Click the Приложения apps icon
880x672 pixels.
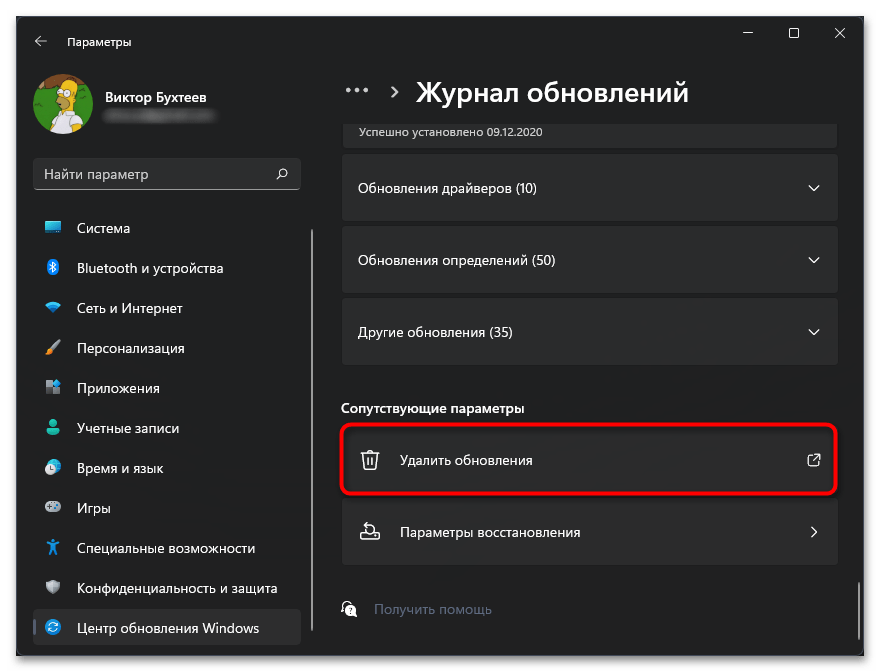click(54, 388)
